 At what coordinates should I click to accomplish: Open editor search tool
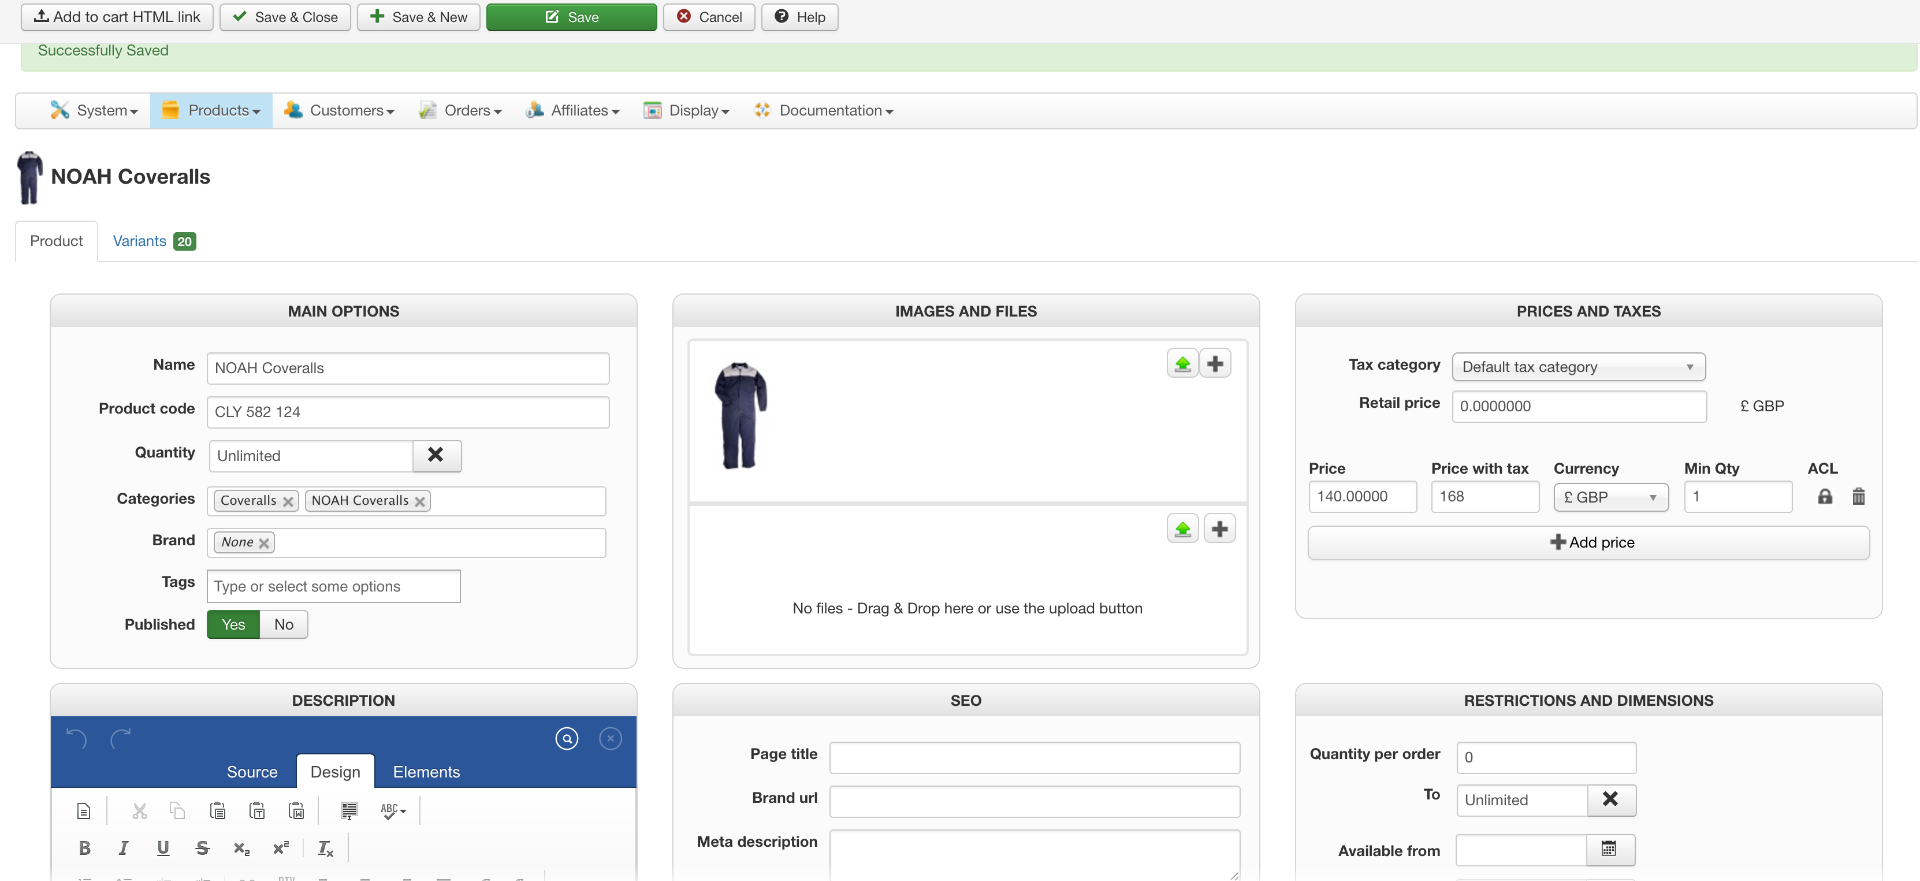567,739
